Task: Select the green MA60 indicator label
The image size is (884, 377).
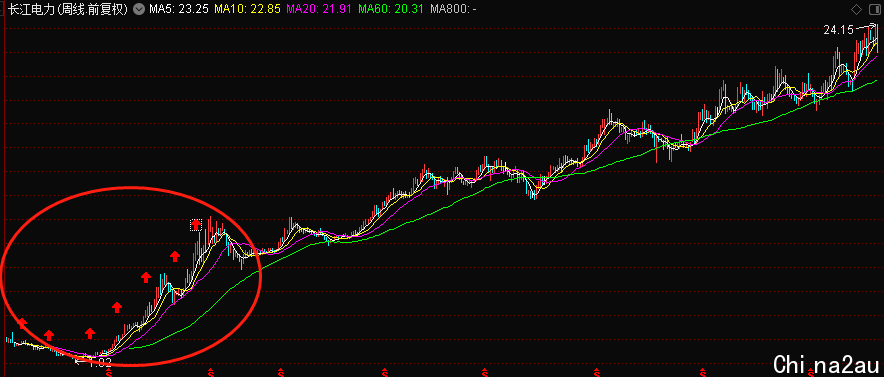Action: [391, 10]
